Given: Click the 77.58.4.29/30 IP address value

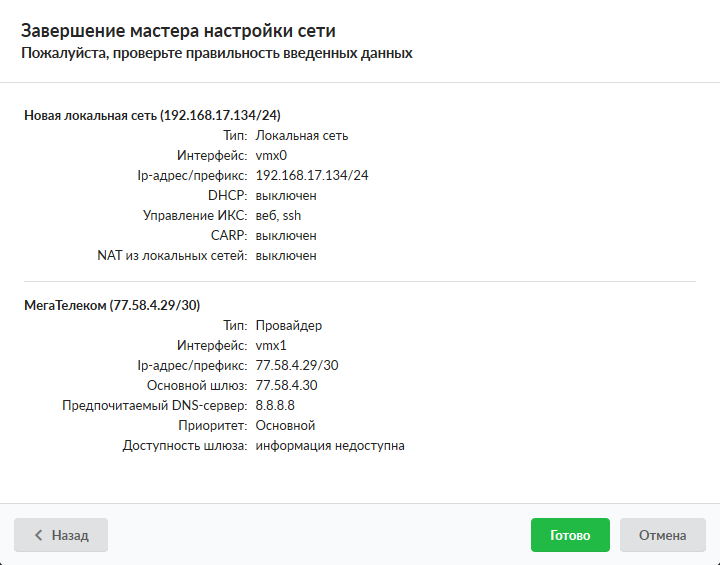Looking at the screenshot, I should click(x=297, y=365).
